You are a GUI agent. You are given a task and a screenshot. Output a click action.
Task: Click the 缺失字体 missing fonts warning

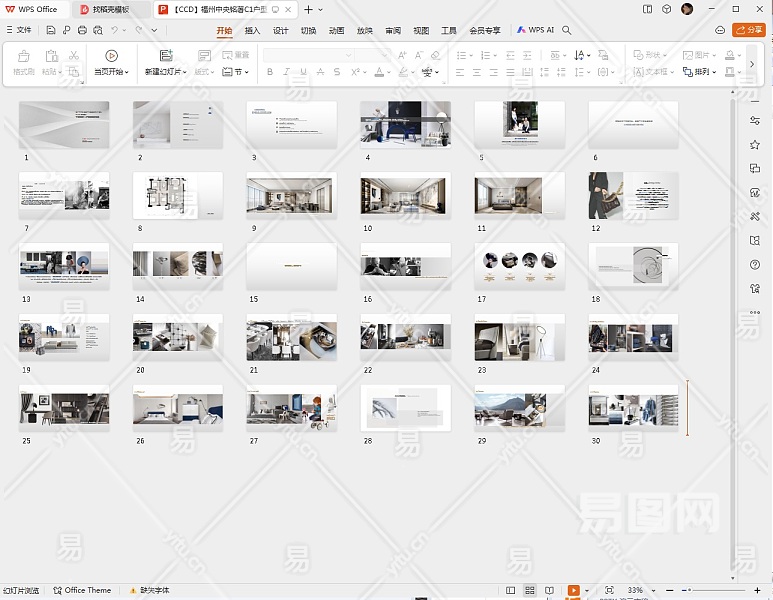(148, 591)
